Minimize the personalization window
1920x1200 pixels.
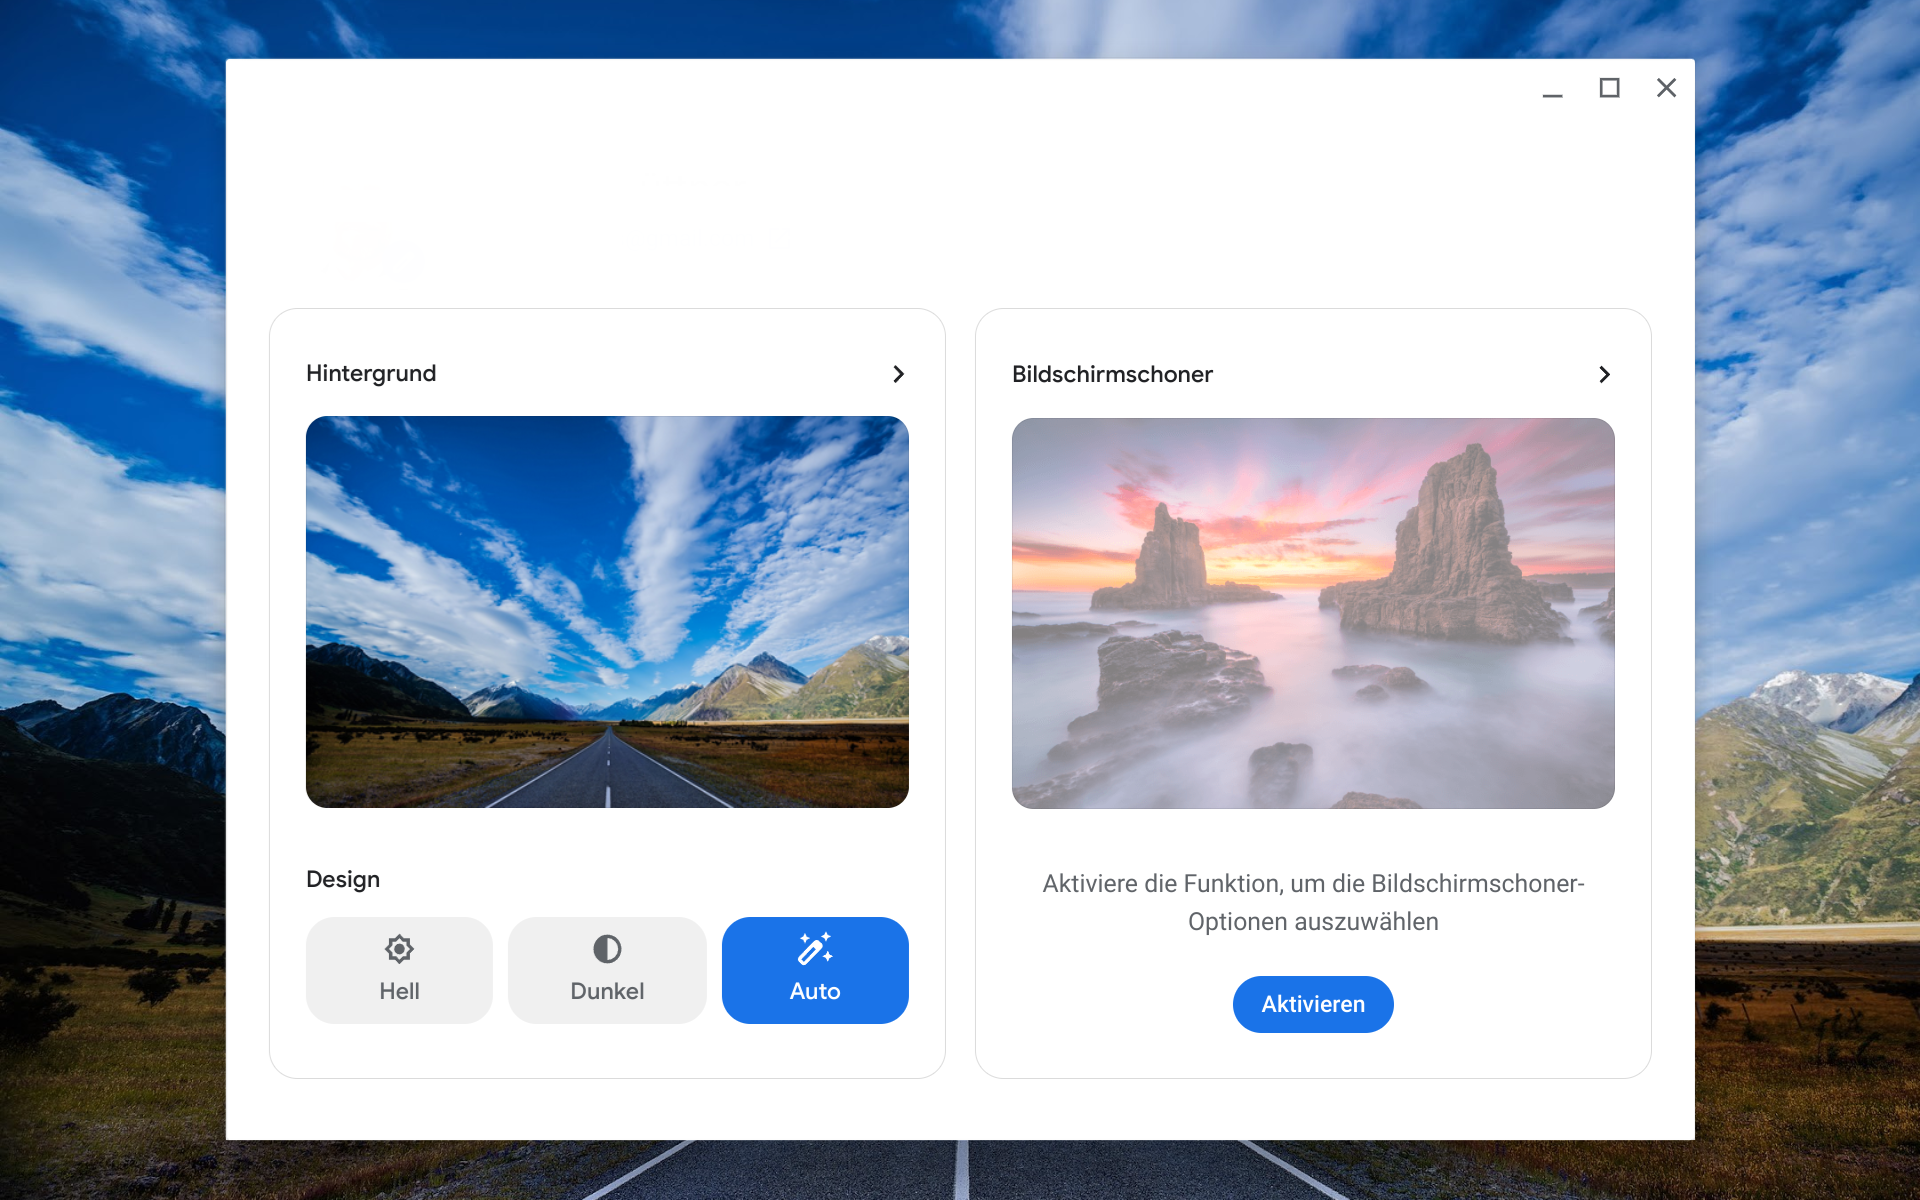pyautogui.click(x=1552, y=89)
